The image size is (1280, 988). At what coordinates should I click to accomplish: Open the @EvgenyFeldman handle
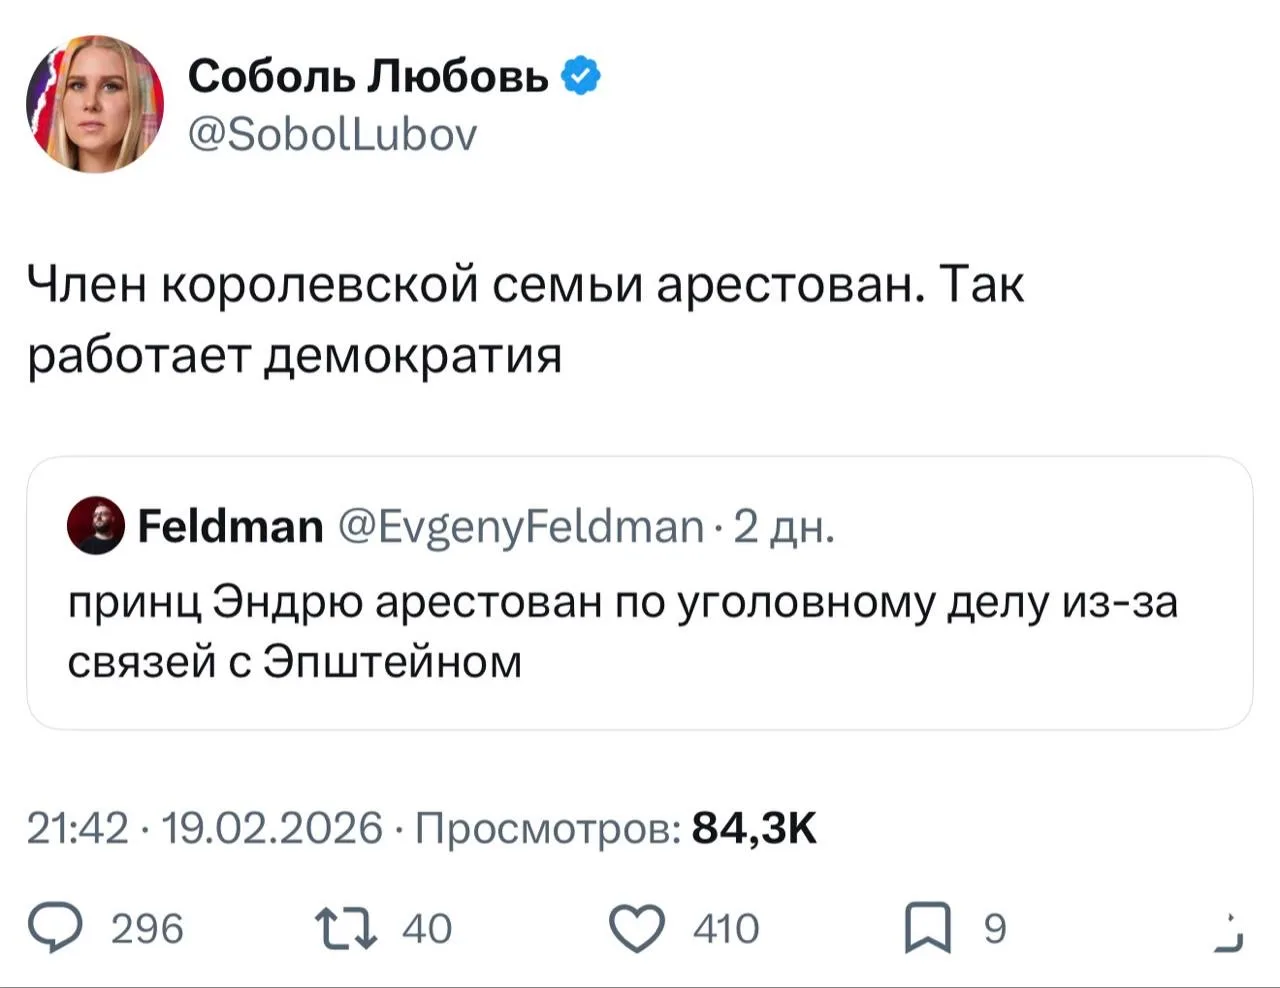click(521, 525)
